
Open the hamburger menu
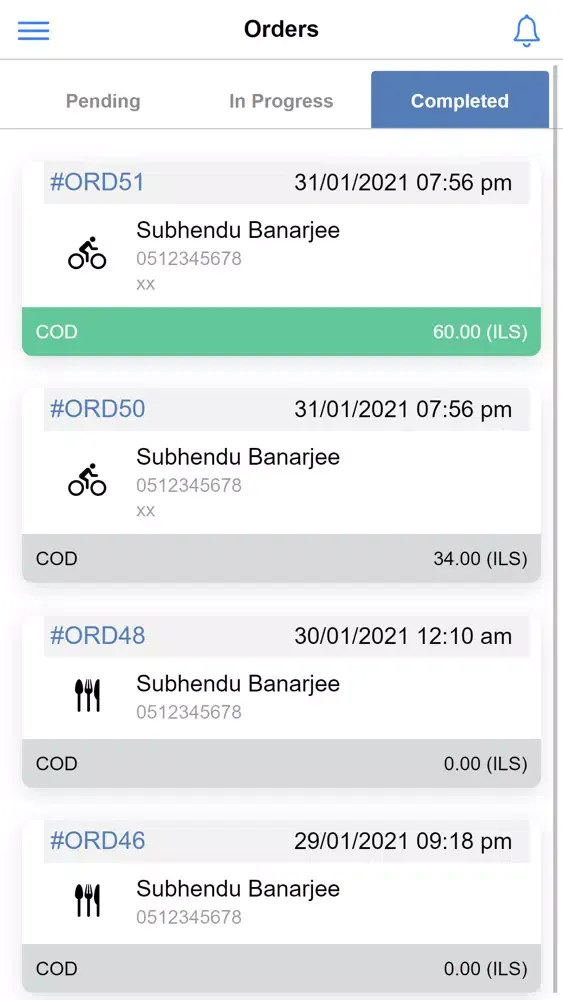click(34, 30)
